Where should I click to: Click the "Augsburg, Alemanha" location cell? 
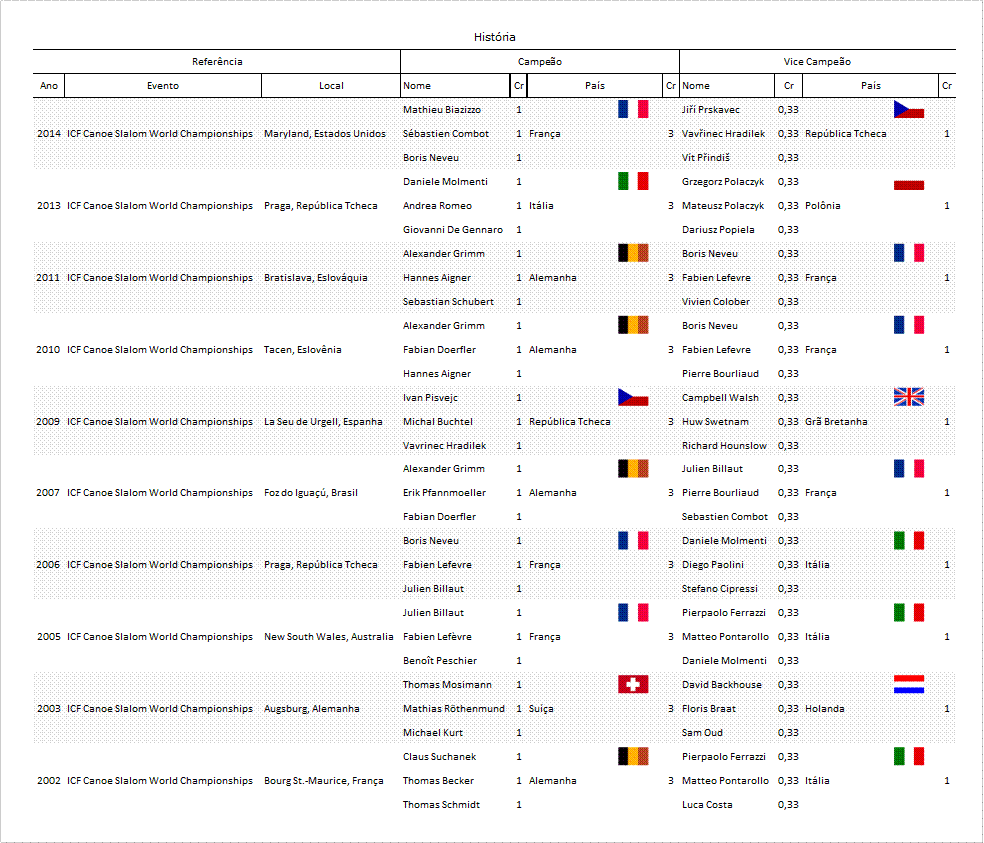(312, 709)
